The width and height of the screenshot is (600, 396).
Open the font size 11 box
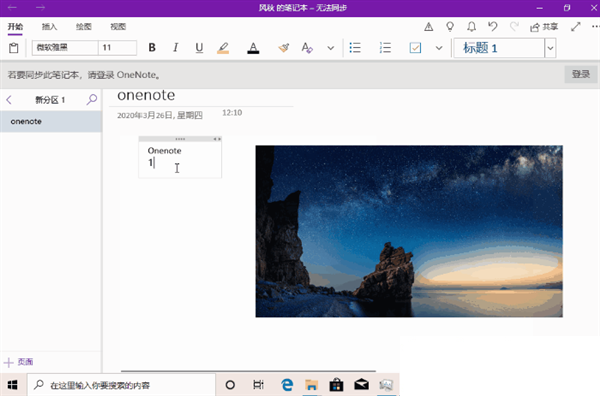[x=117, y=47]
